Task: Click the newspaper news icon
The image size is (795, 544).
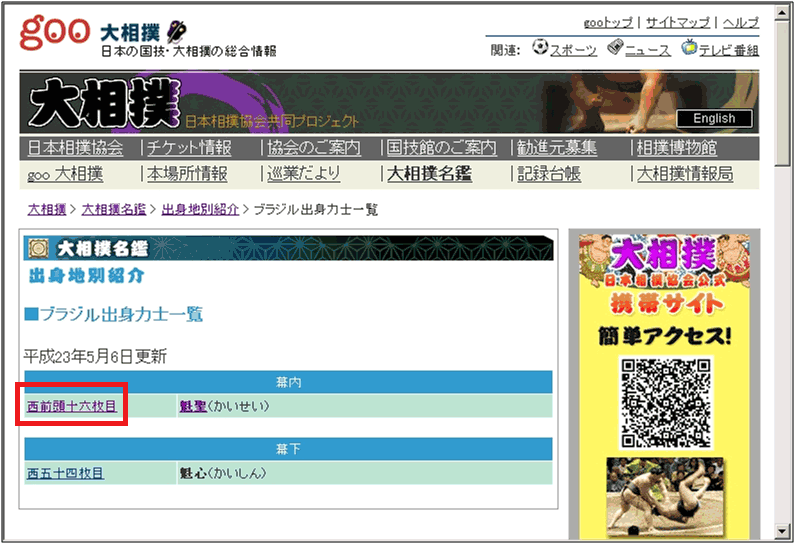Action: (x=615, y=47)
